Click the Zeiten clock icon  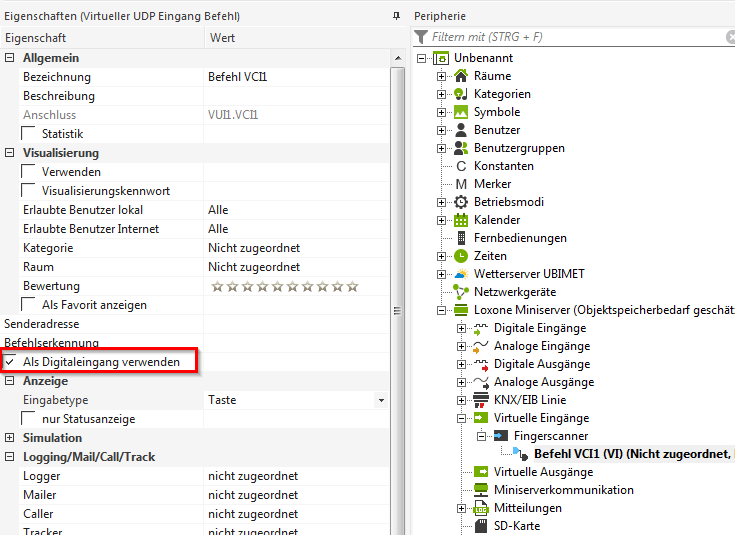(461, 256)
